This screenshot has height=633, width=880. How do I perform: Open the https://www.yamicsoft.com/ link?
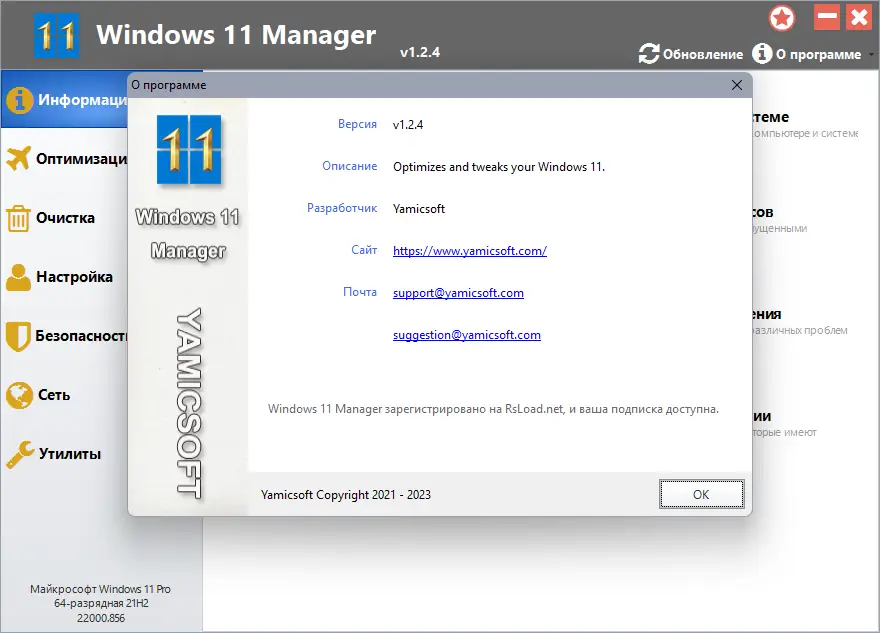click(470, 251)
